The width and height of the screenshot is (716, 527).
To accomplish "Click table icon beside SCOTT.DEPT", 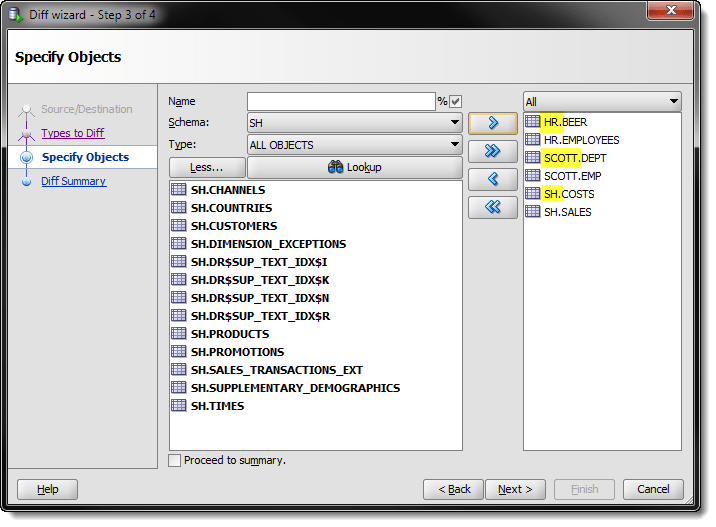I will click(x=532, y=158).
